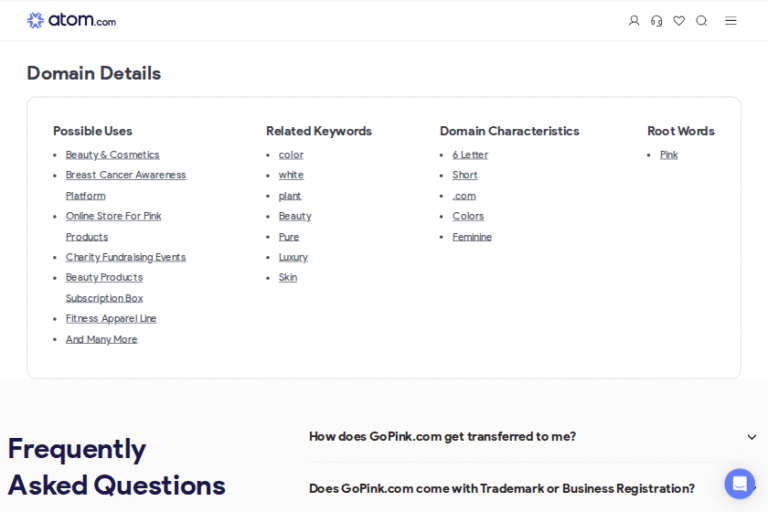Open the favorites heart icon

coord(679,21)
